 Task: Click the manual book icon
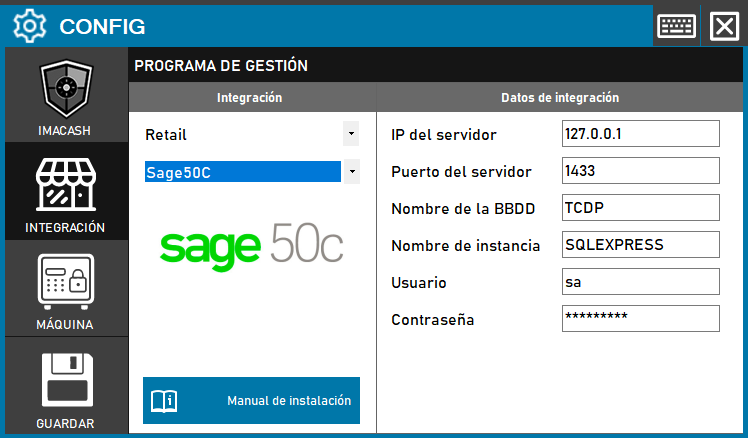tap(164, 401)
